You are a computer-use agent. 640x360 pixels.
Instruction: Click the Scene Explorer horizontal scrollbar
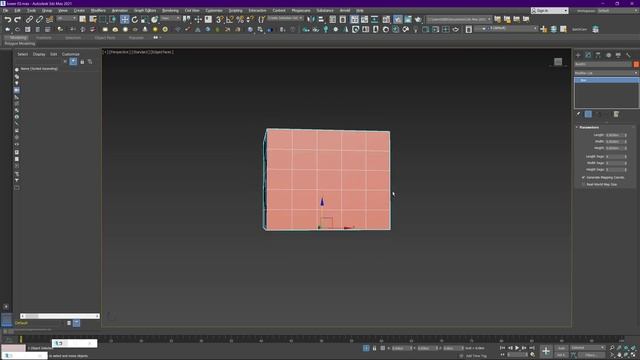click(60, 316)
